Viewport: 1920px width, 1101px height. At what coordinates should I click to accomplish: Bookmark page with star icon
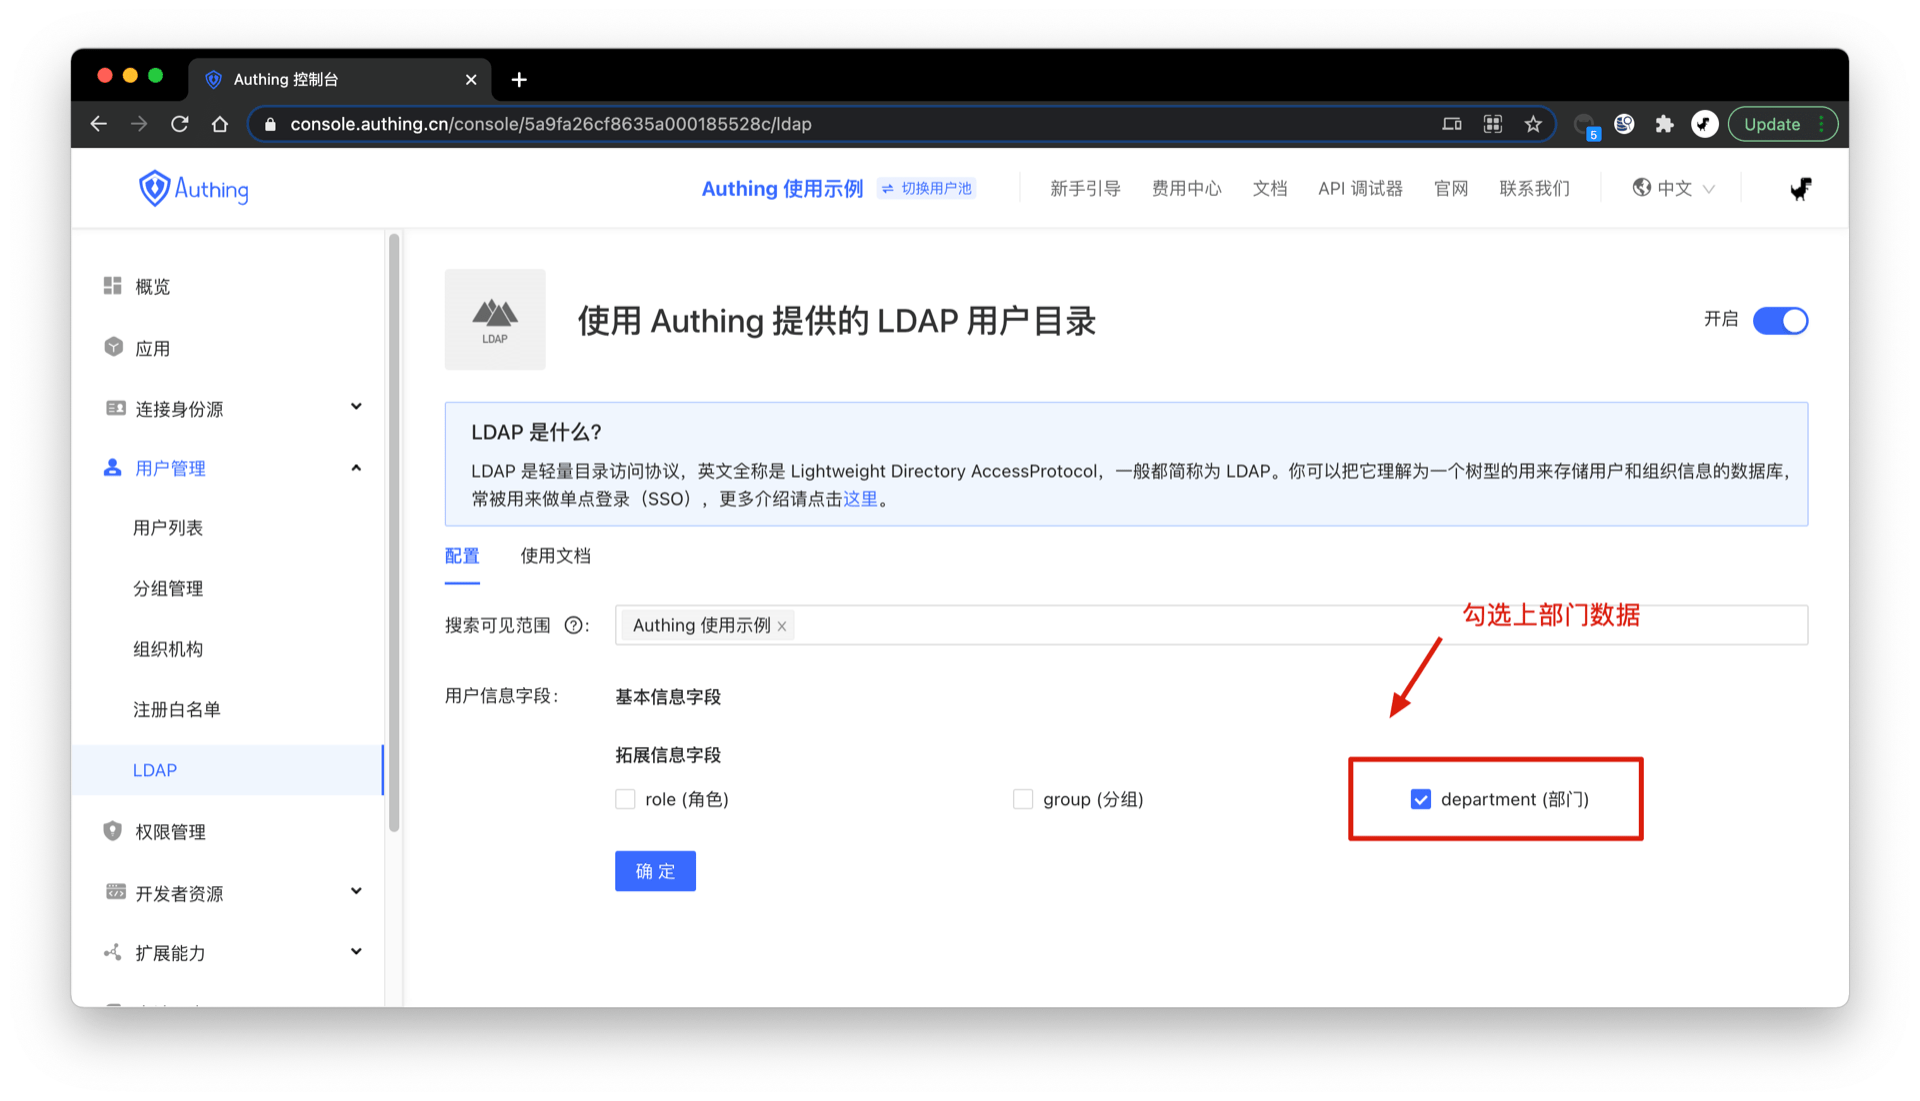1533,124
